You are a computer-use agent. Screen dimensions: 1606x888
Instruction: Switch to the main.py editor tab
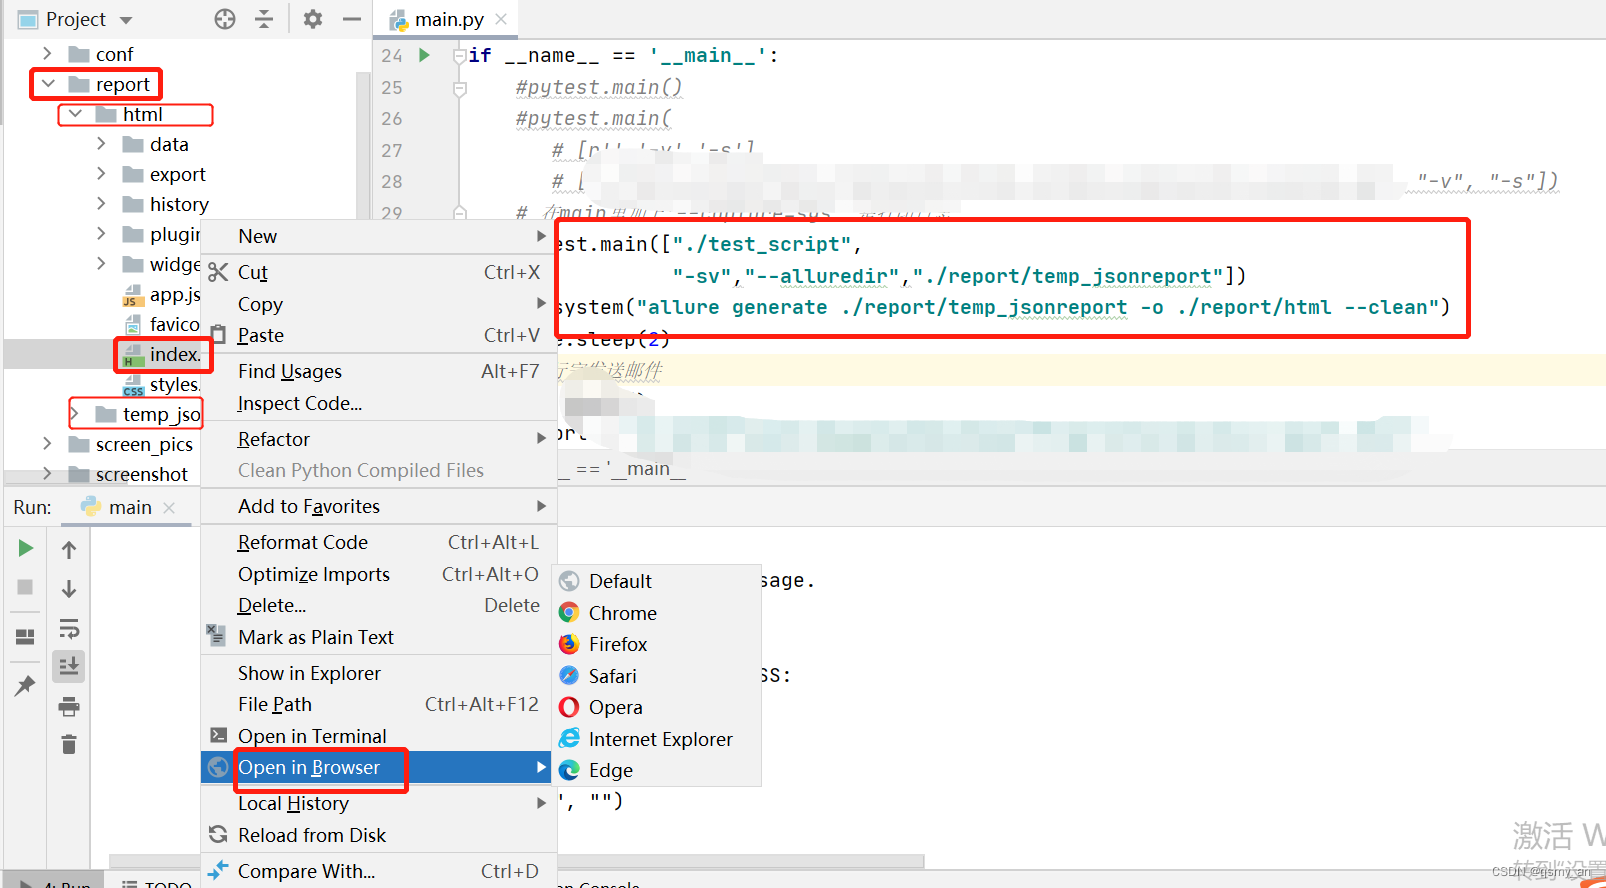pos(448,19)
